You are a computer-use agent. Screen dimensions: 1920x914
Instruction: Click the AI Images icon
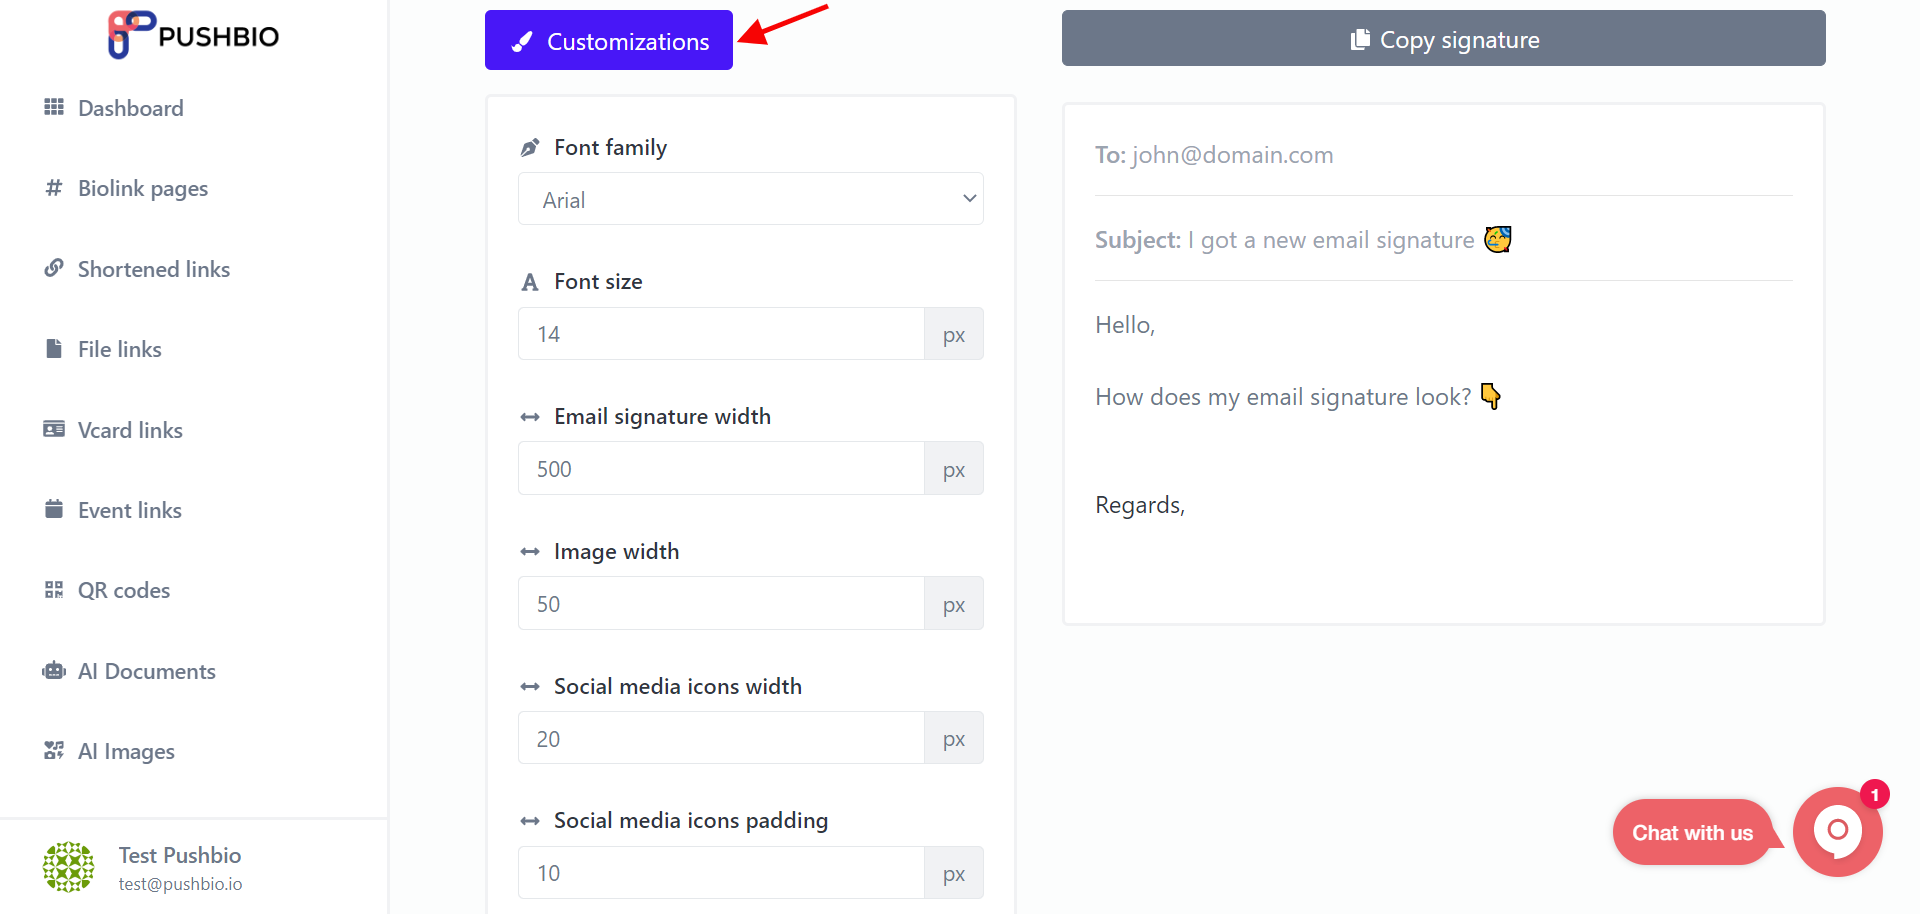pos(54,750)
